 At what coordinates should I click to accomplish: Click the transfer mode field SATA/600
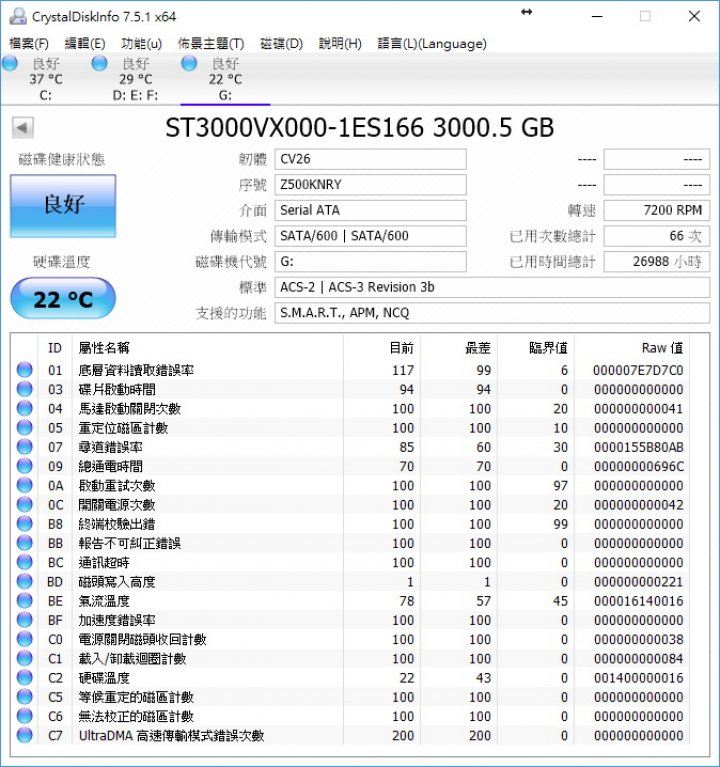click(x=370, y=236)
